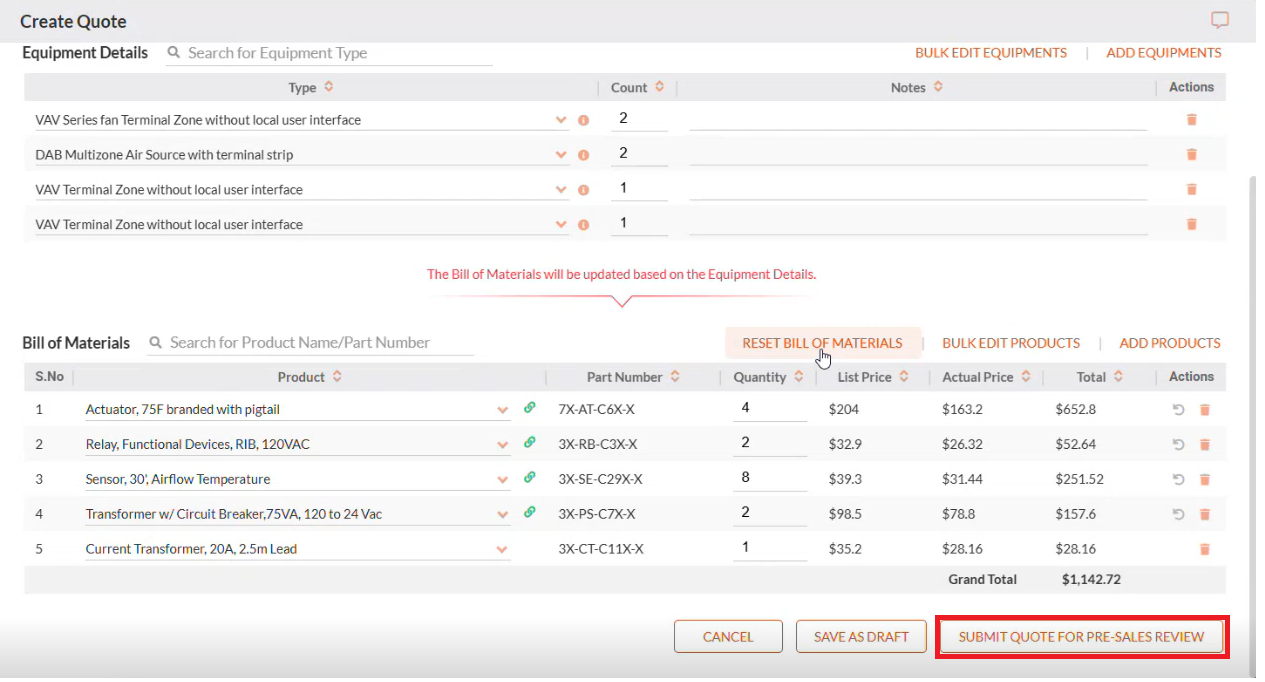Sort equipment by Notes column
Viewport: 1265px width, 682px height.
click(x=938, y=87)
